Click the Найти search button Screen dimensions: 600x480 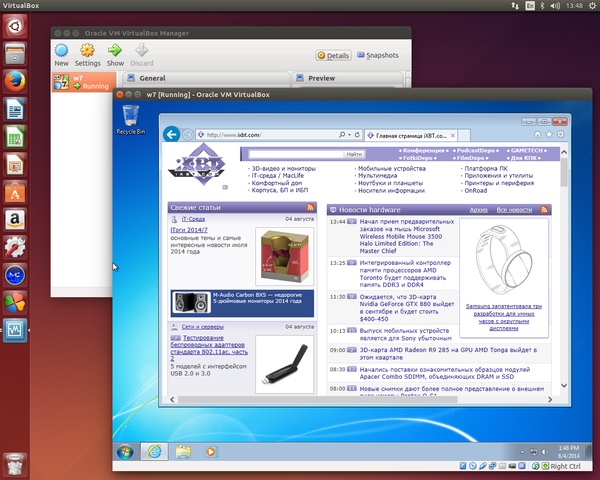353,155
